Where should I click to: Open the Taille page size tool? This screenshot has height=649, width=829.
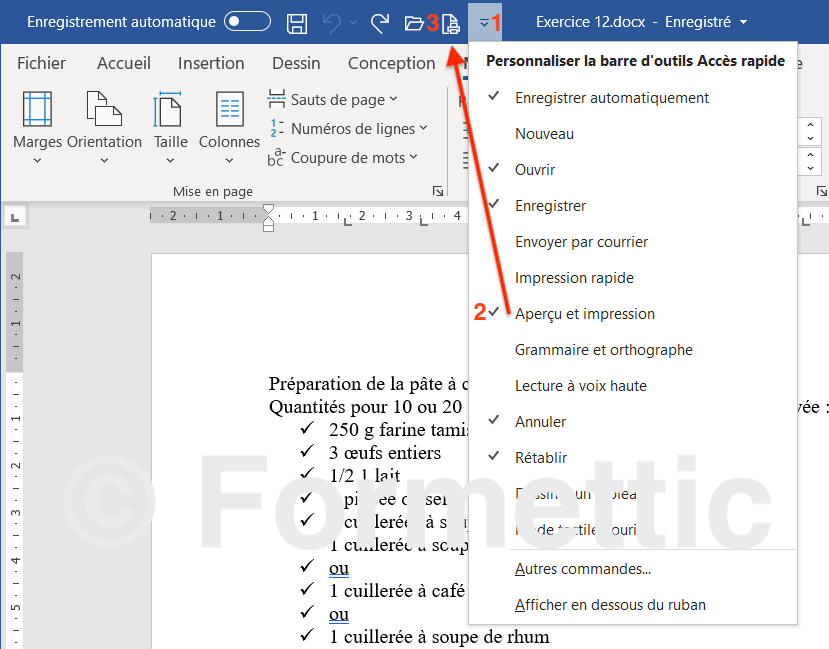pyautogui.click(x=170, y=125)
